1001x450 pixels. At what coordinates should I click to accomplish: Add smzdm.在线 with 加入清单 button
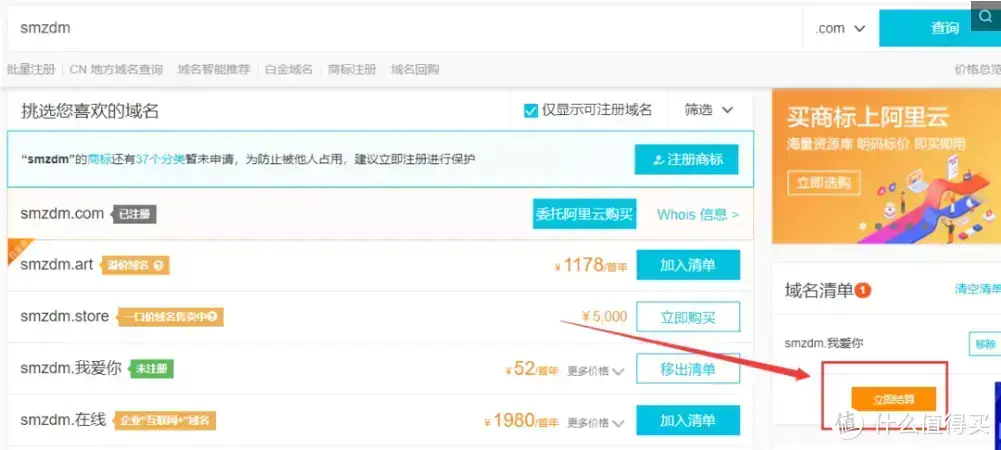pyautogui.click(x=688, y=421)
